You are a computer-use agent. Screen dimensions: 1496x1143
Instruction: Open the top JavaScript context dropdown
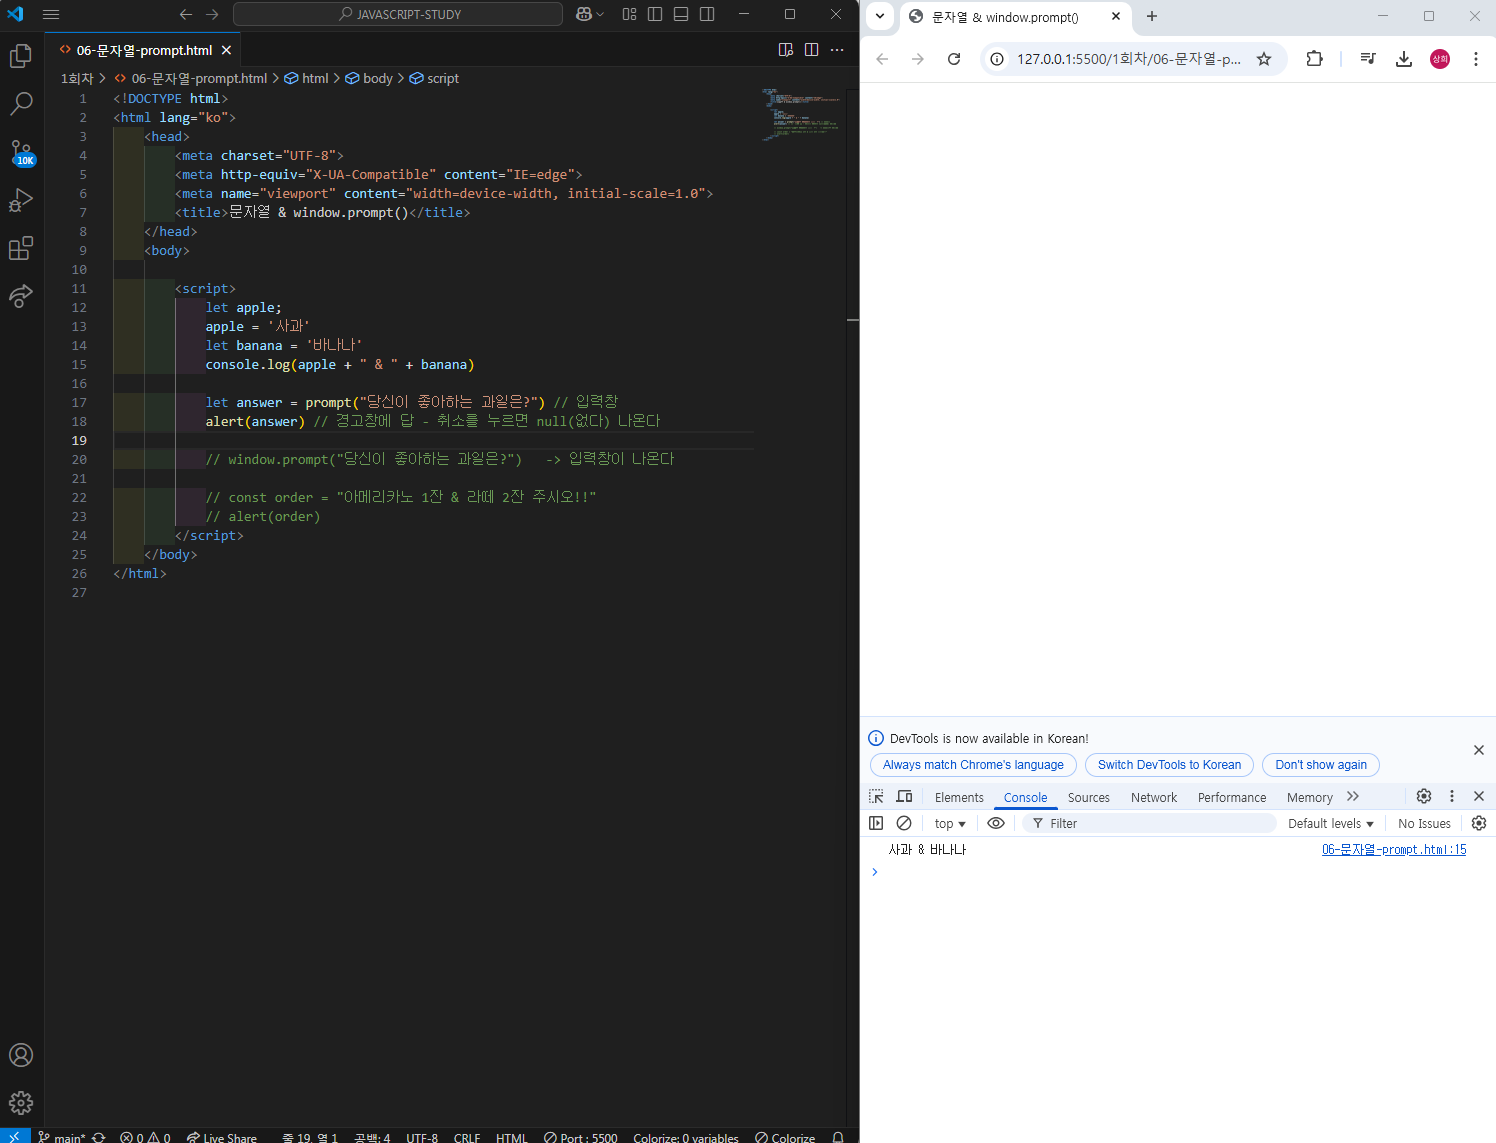click(x=950, y=824)
